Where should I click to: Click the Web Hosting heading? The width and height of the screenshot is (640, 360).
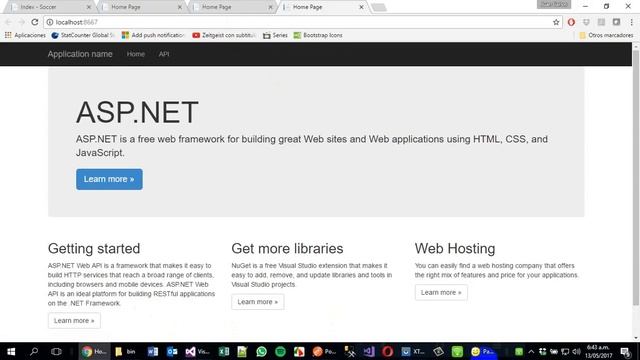tap(455, 249)
